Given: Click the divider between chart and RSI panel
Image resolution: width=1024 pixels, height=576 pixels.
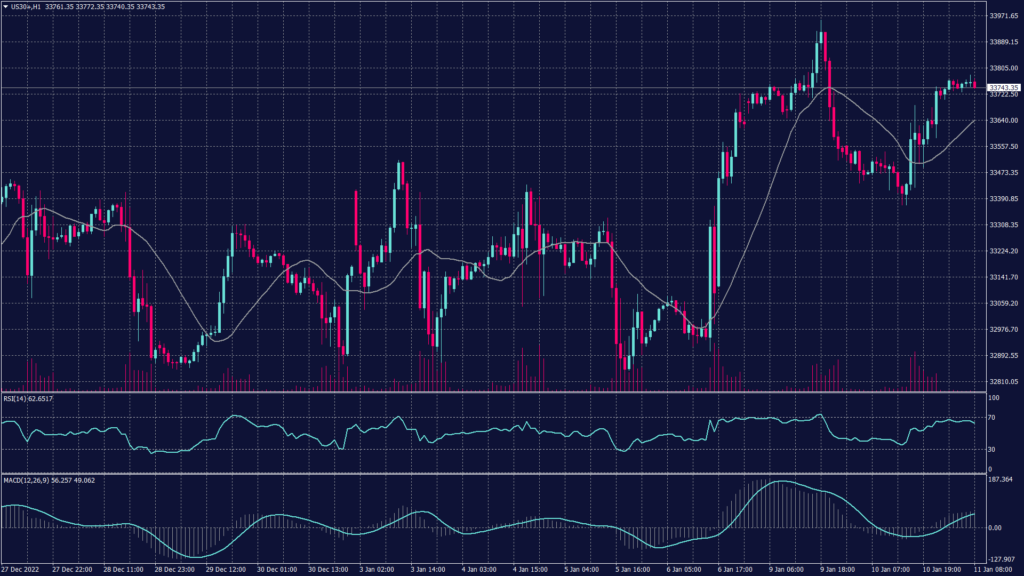Looking at the screenshot, I should click(x=490, y=392).
